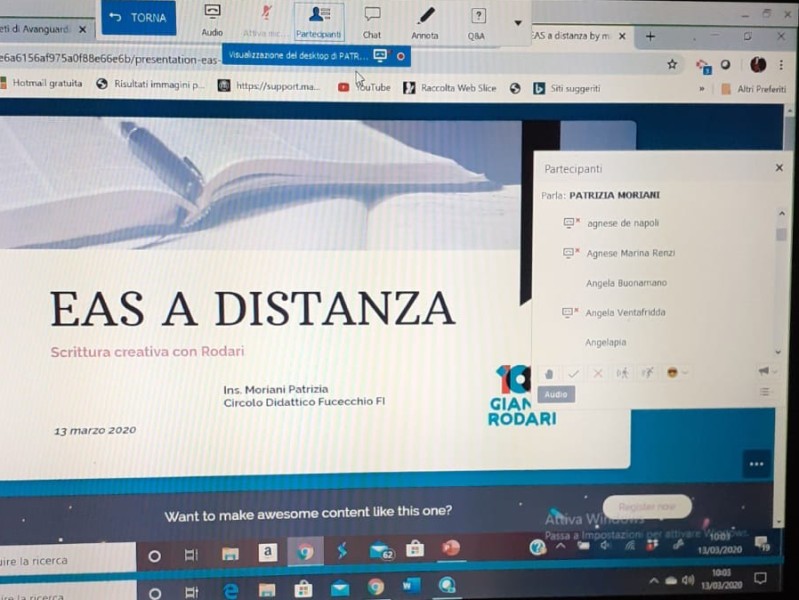Open the Chat panel
799x600 pixels.
click(372, 20)
